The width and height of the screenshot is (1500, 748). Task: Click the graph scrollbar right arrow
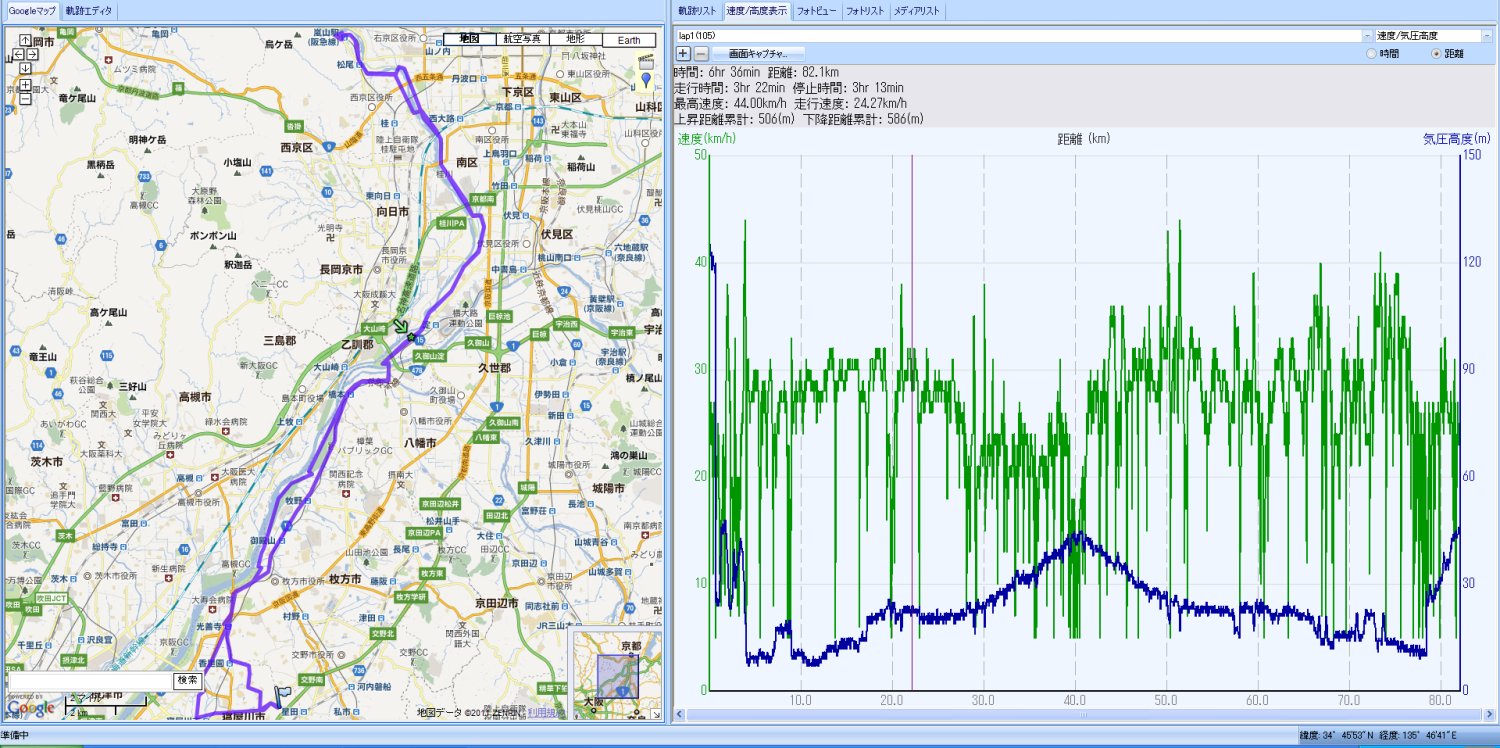point(1488,714)
